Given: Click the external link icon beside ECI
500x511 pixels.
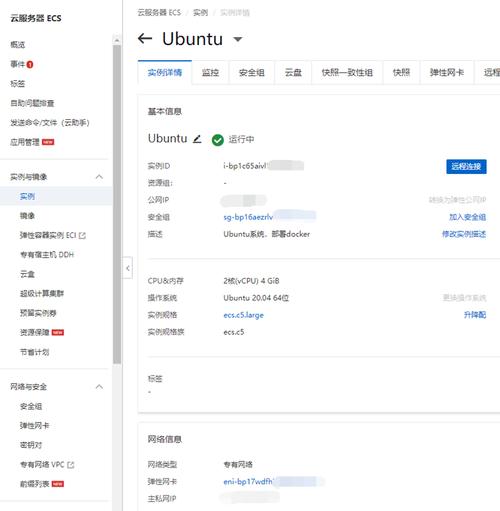Looking at the screenshot, I should (x=82, y=236).
